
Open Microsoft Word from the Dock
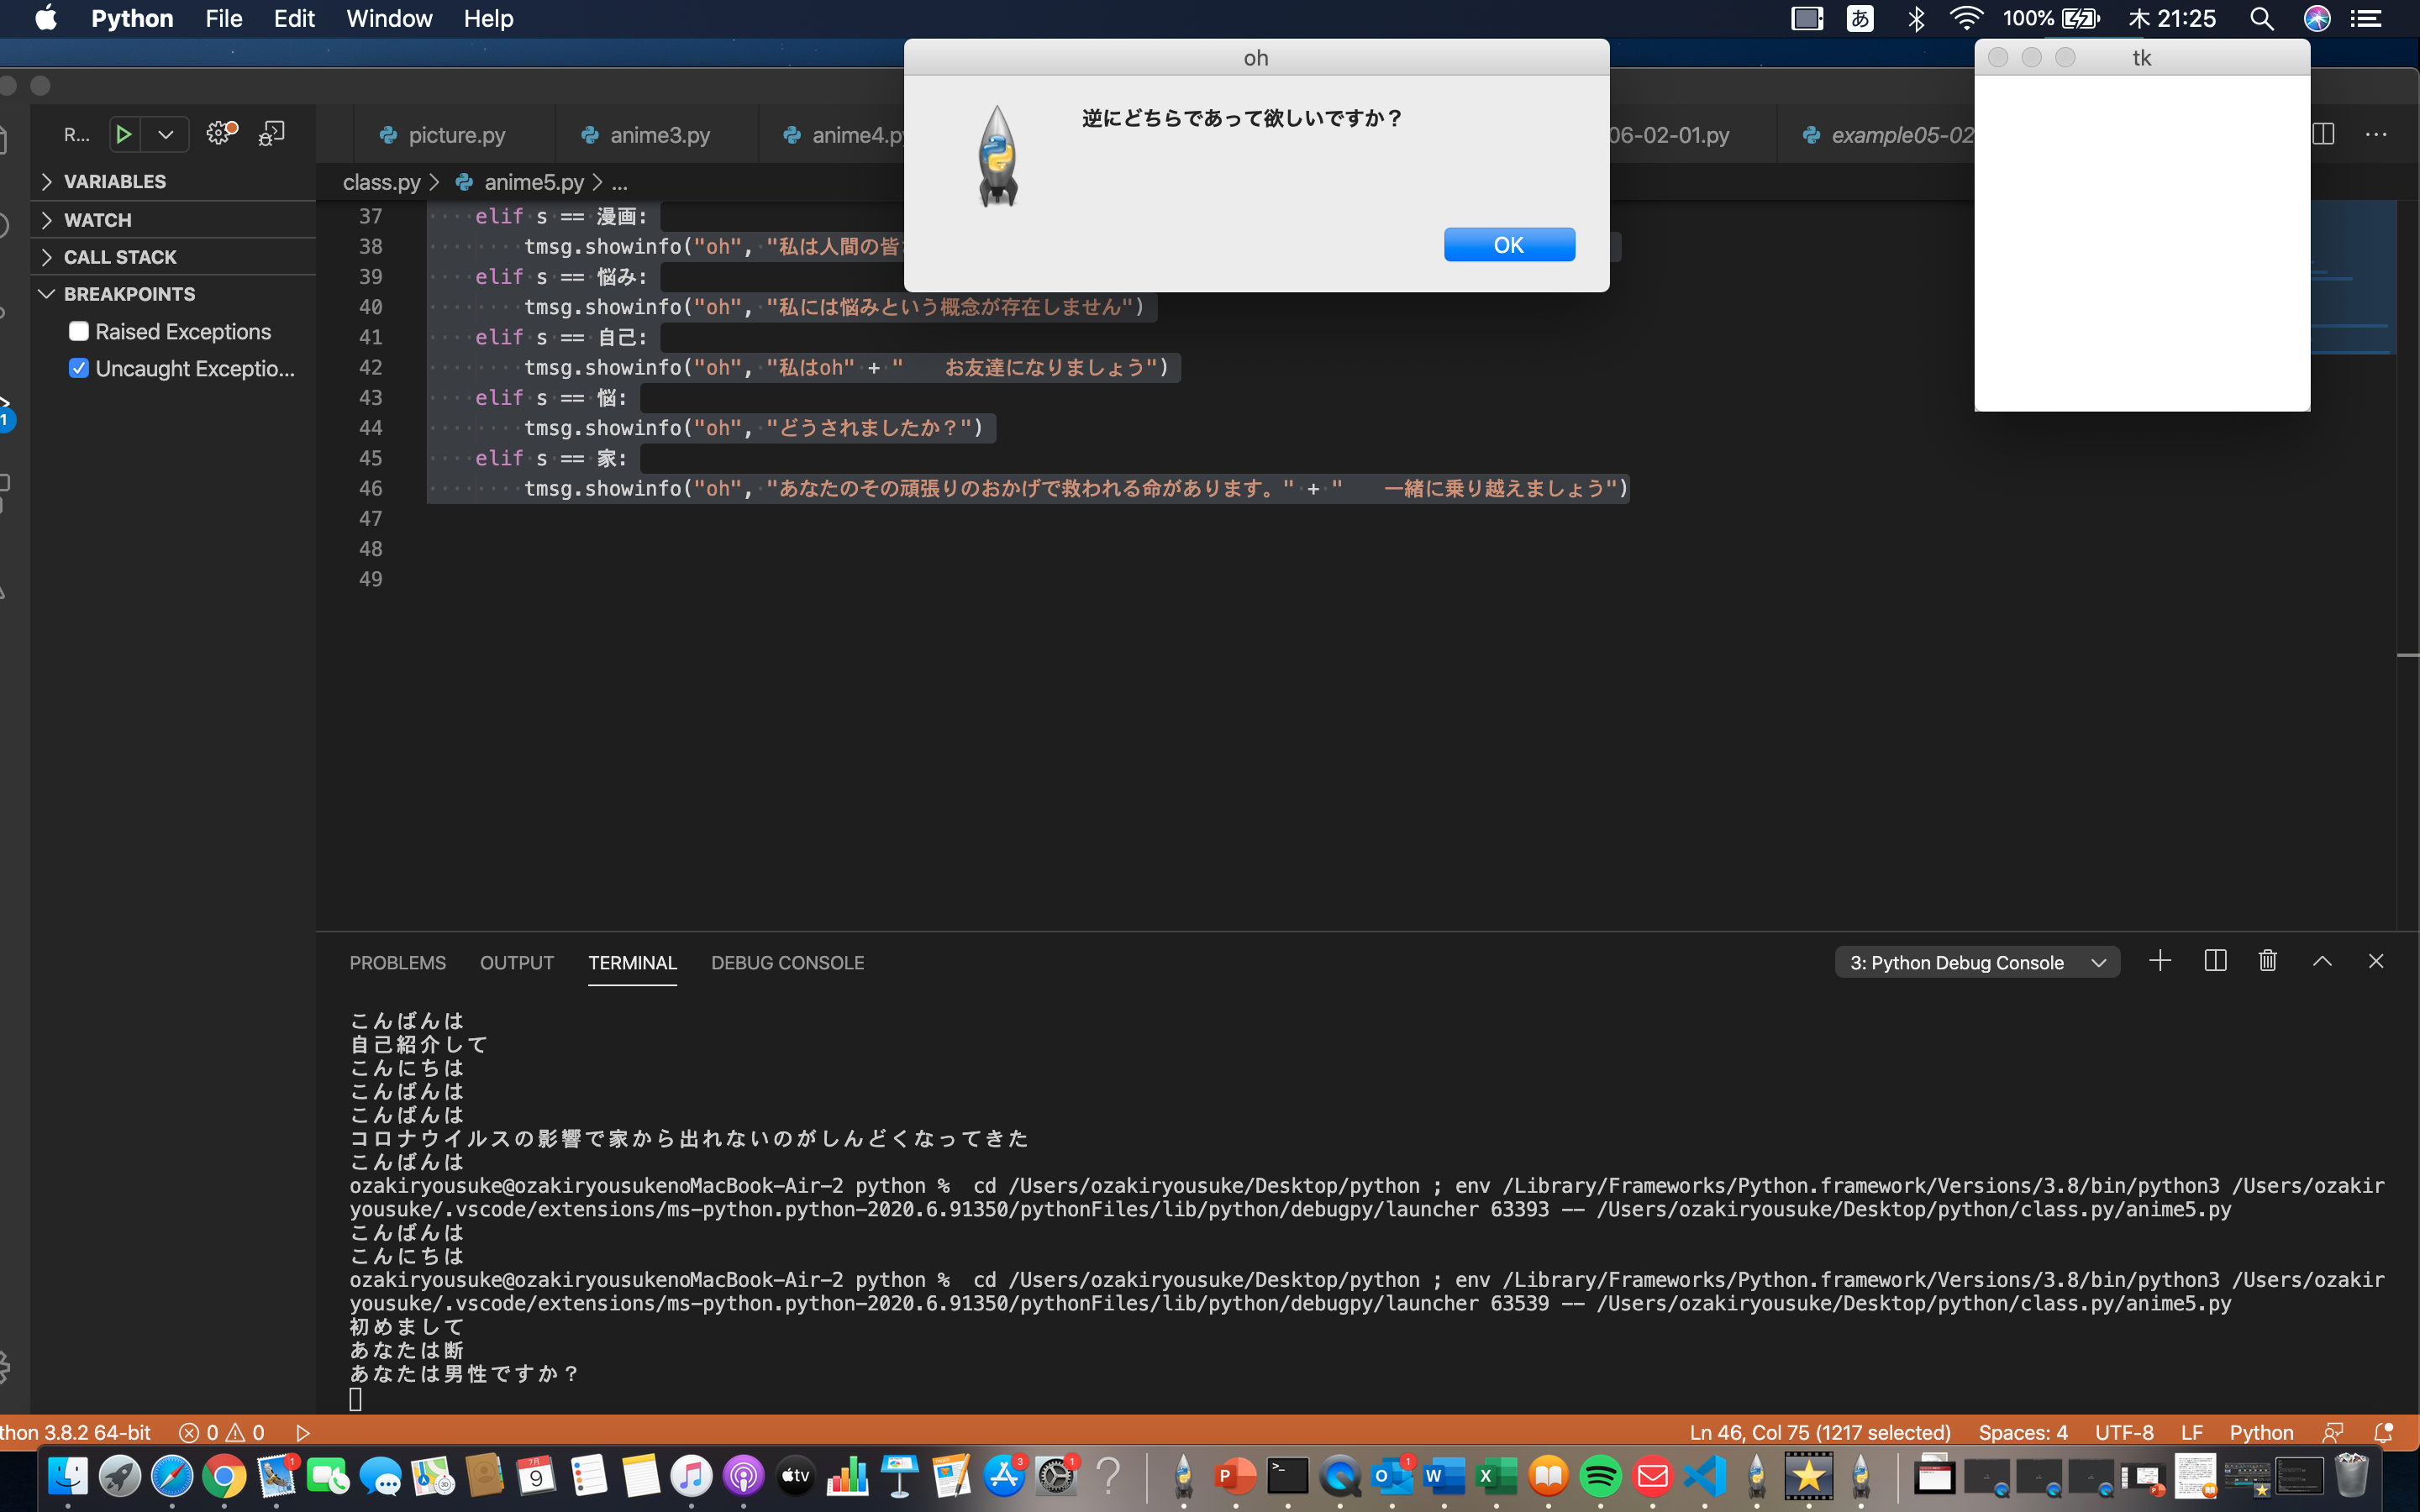1444,1476
